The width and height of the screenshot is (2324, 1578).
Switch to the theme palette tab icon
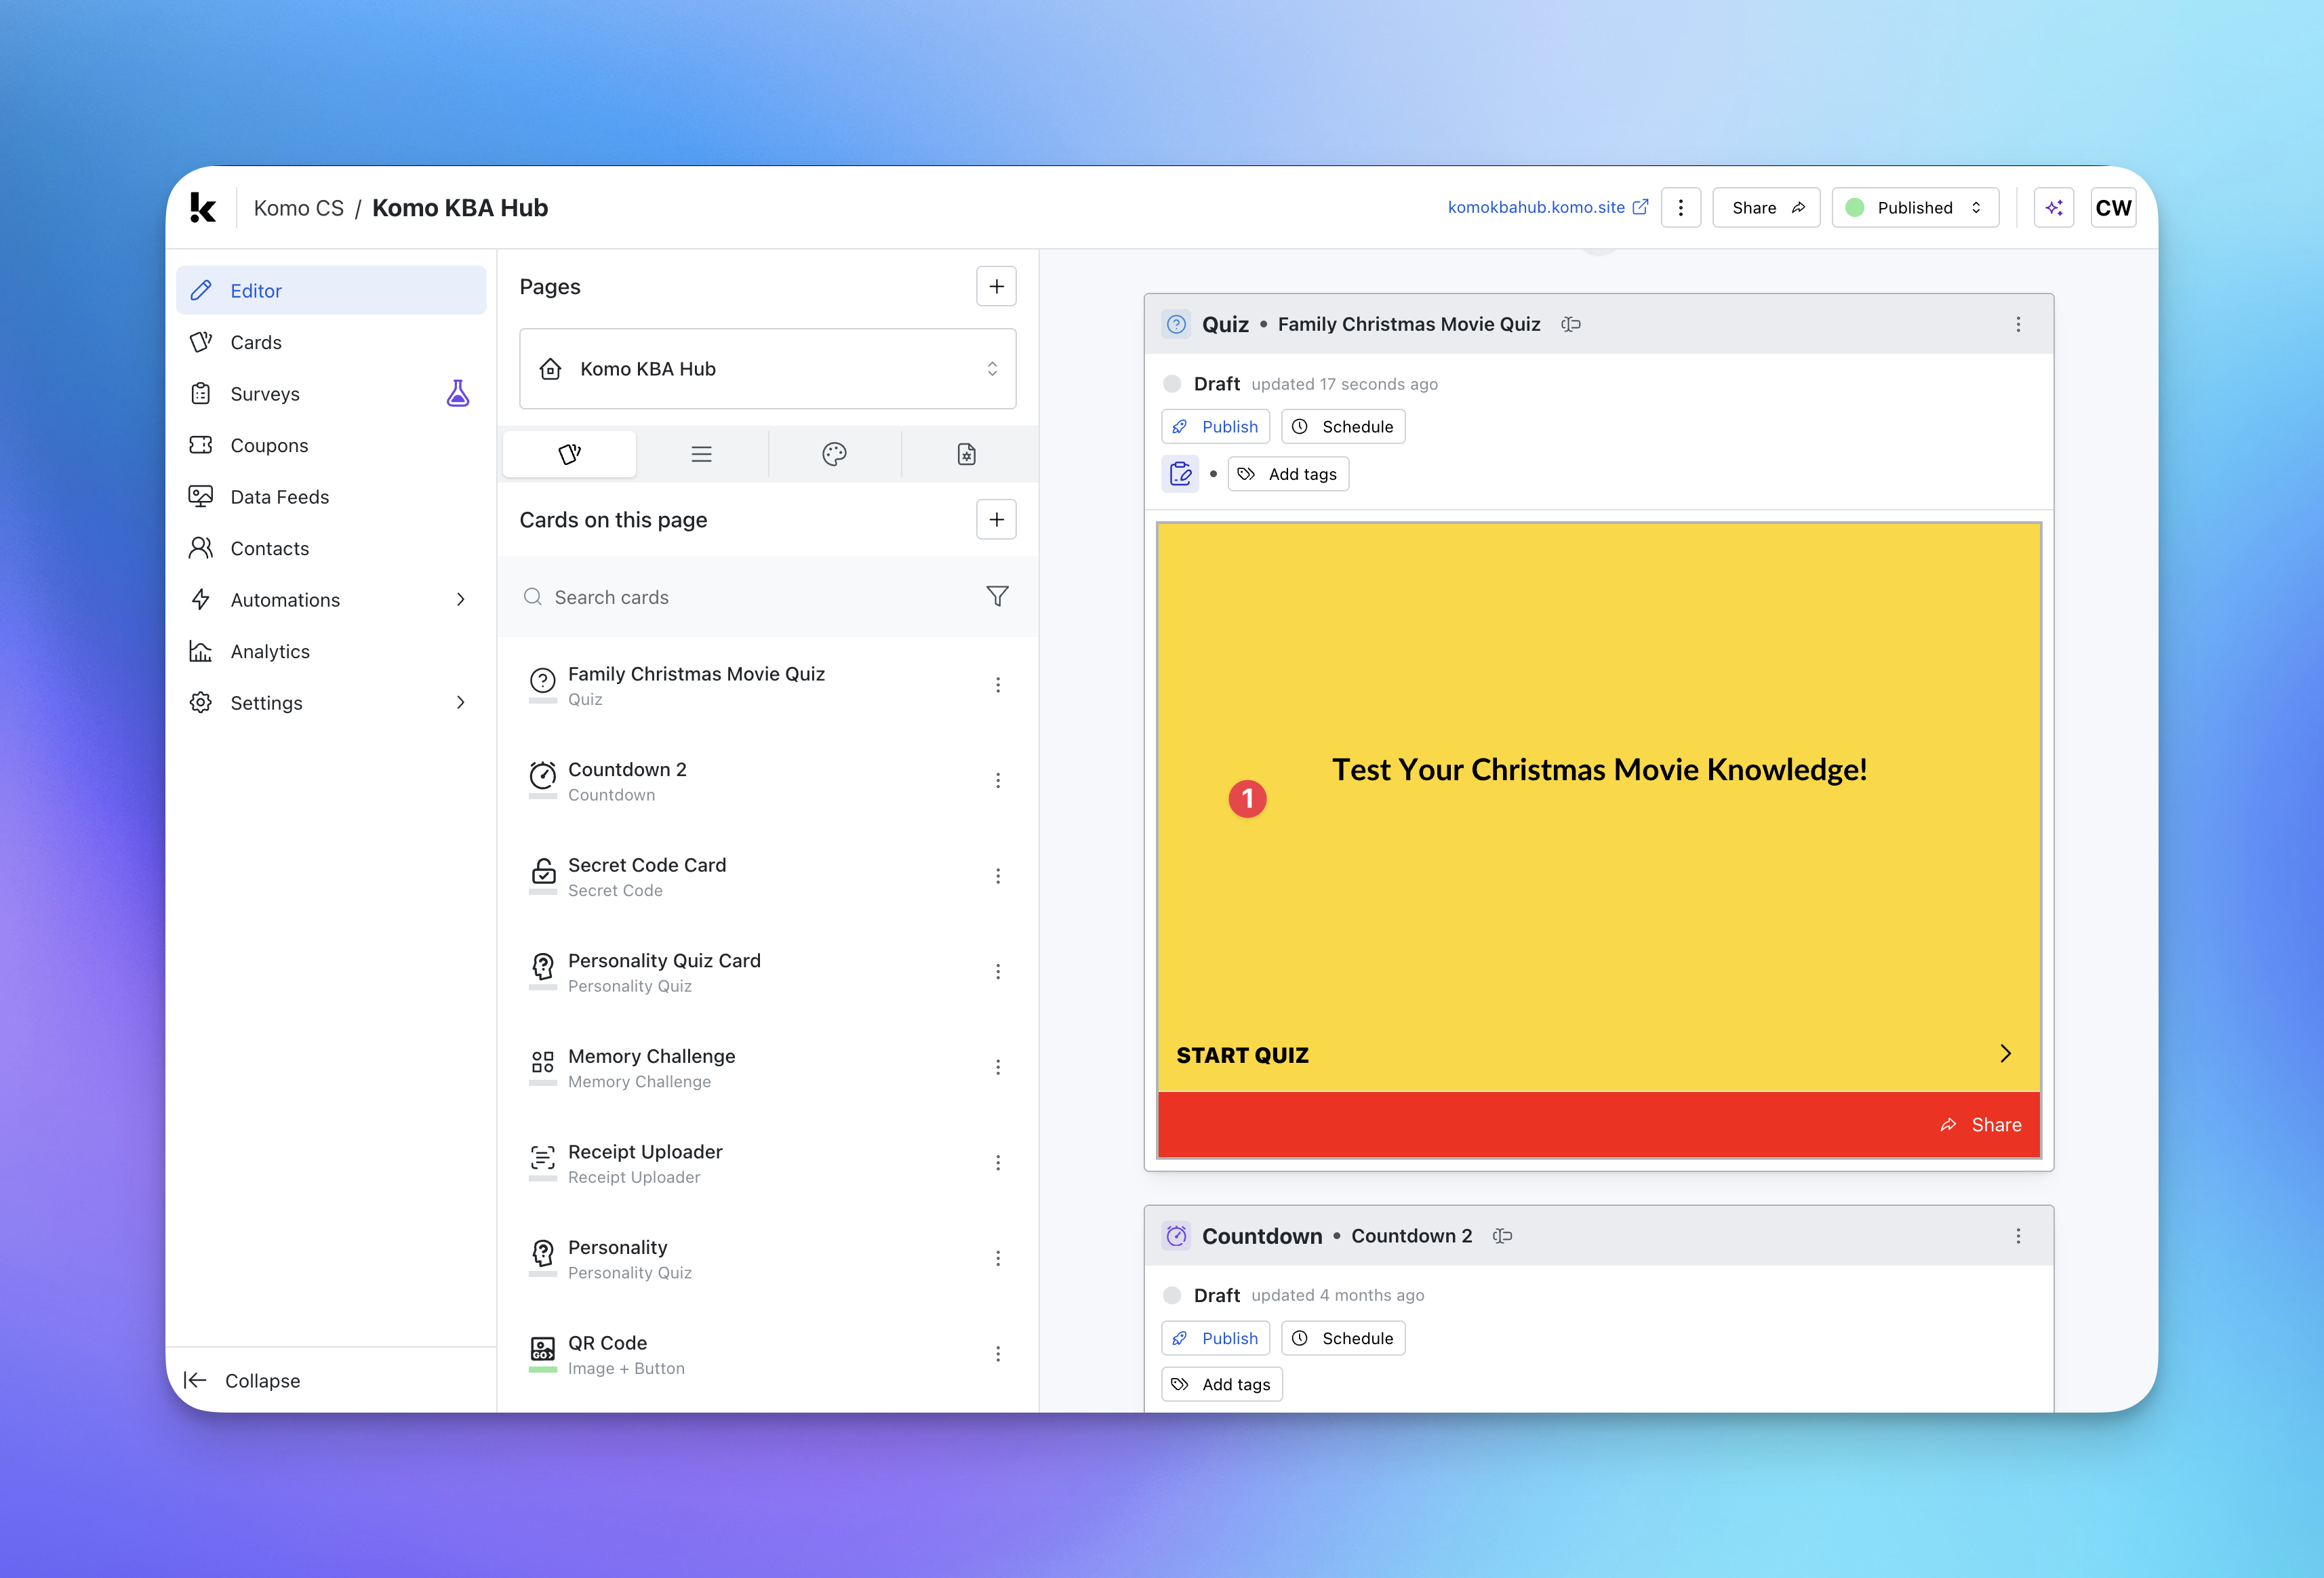point(834,454)
